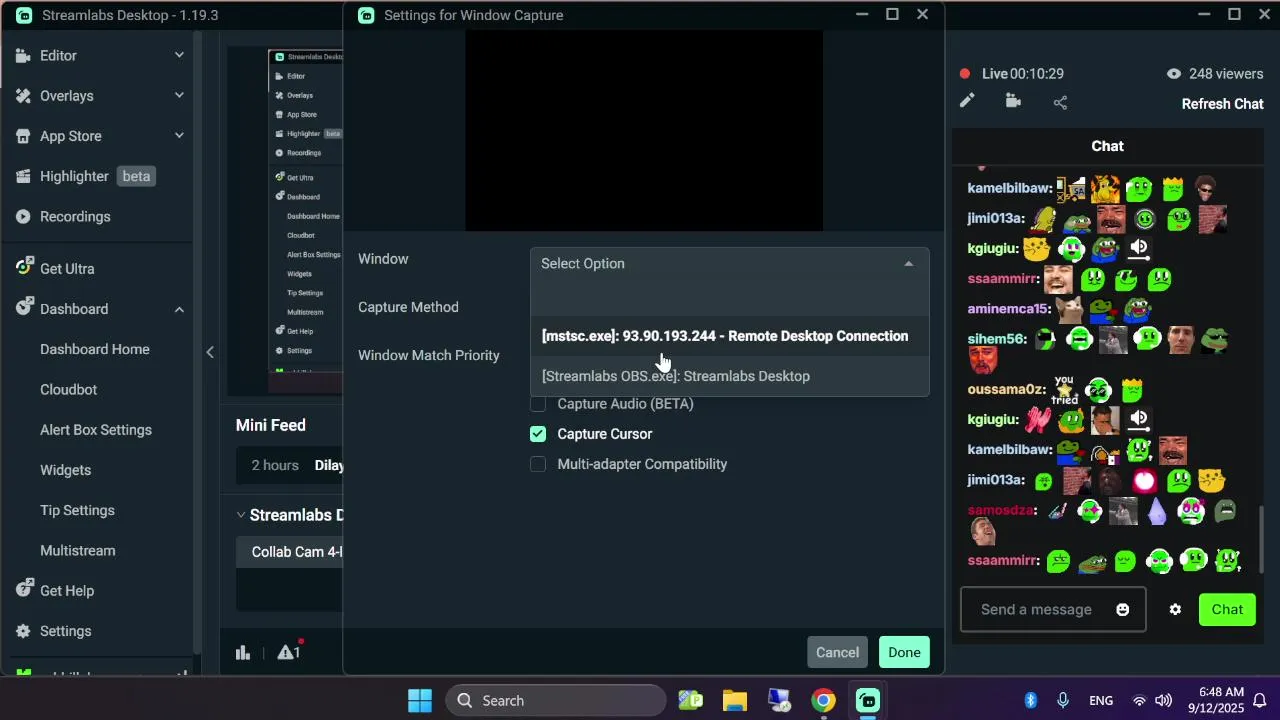Screen dimensions: 1280x720
Task: Click the network and volume tray icons
Action: click(1151, 700)
